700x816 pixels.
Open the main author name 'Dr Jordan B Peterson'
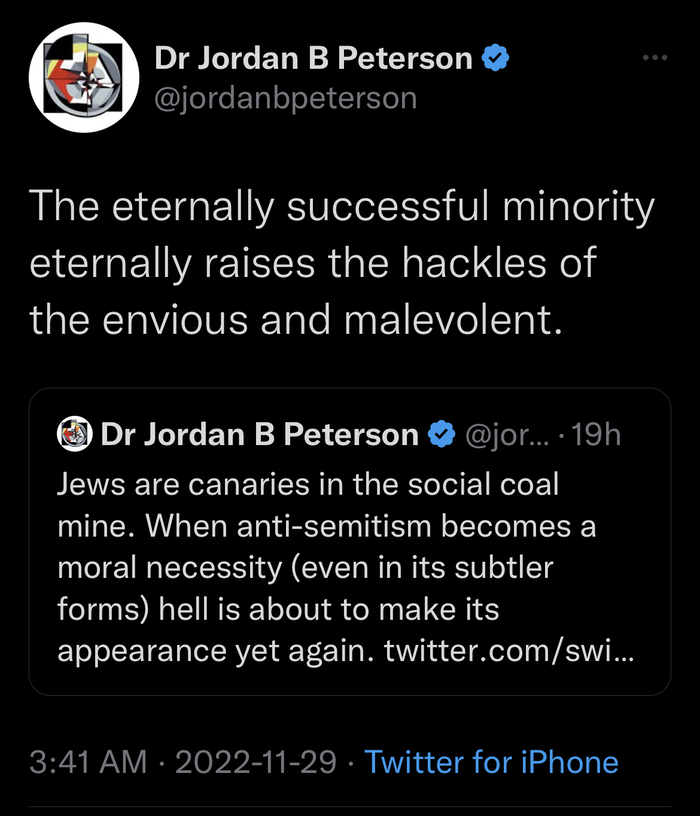point(313,59)
